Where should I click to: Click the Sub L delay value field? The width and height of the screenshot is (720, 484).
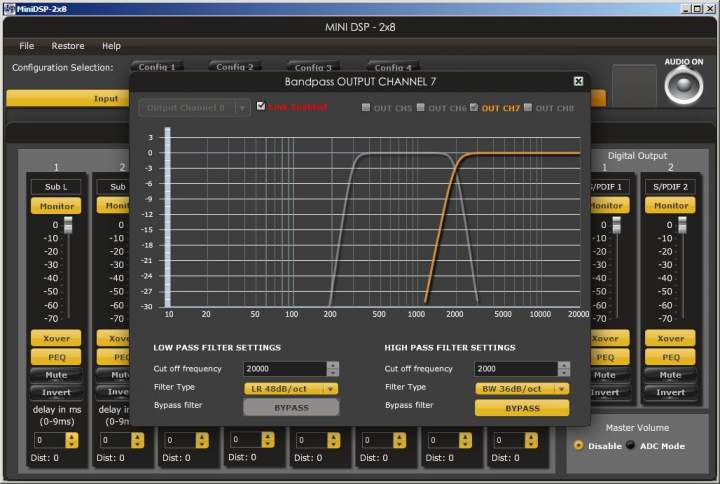click(50, 440)
